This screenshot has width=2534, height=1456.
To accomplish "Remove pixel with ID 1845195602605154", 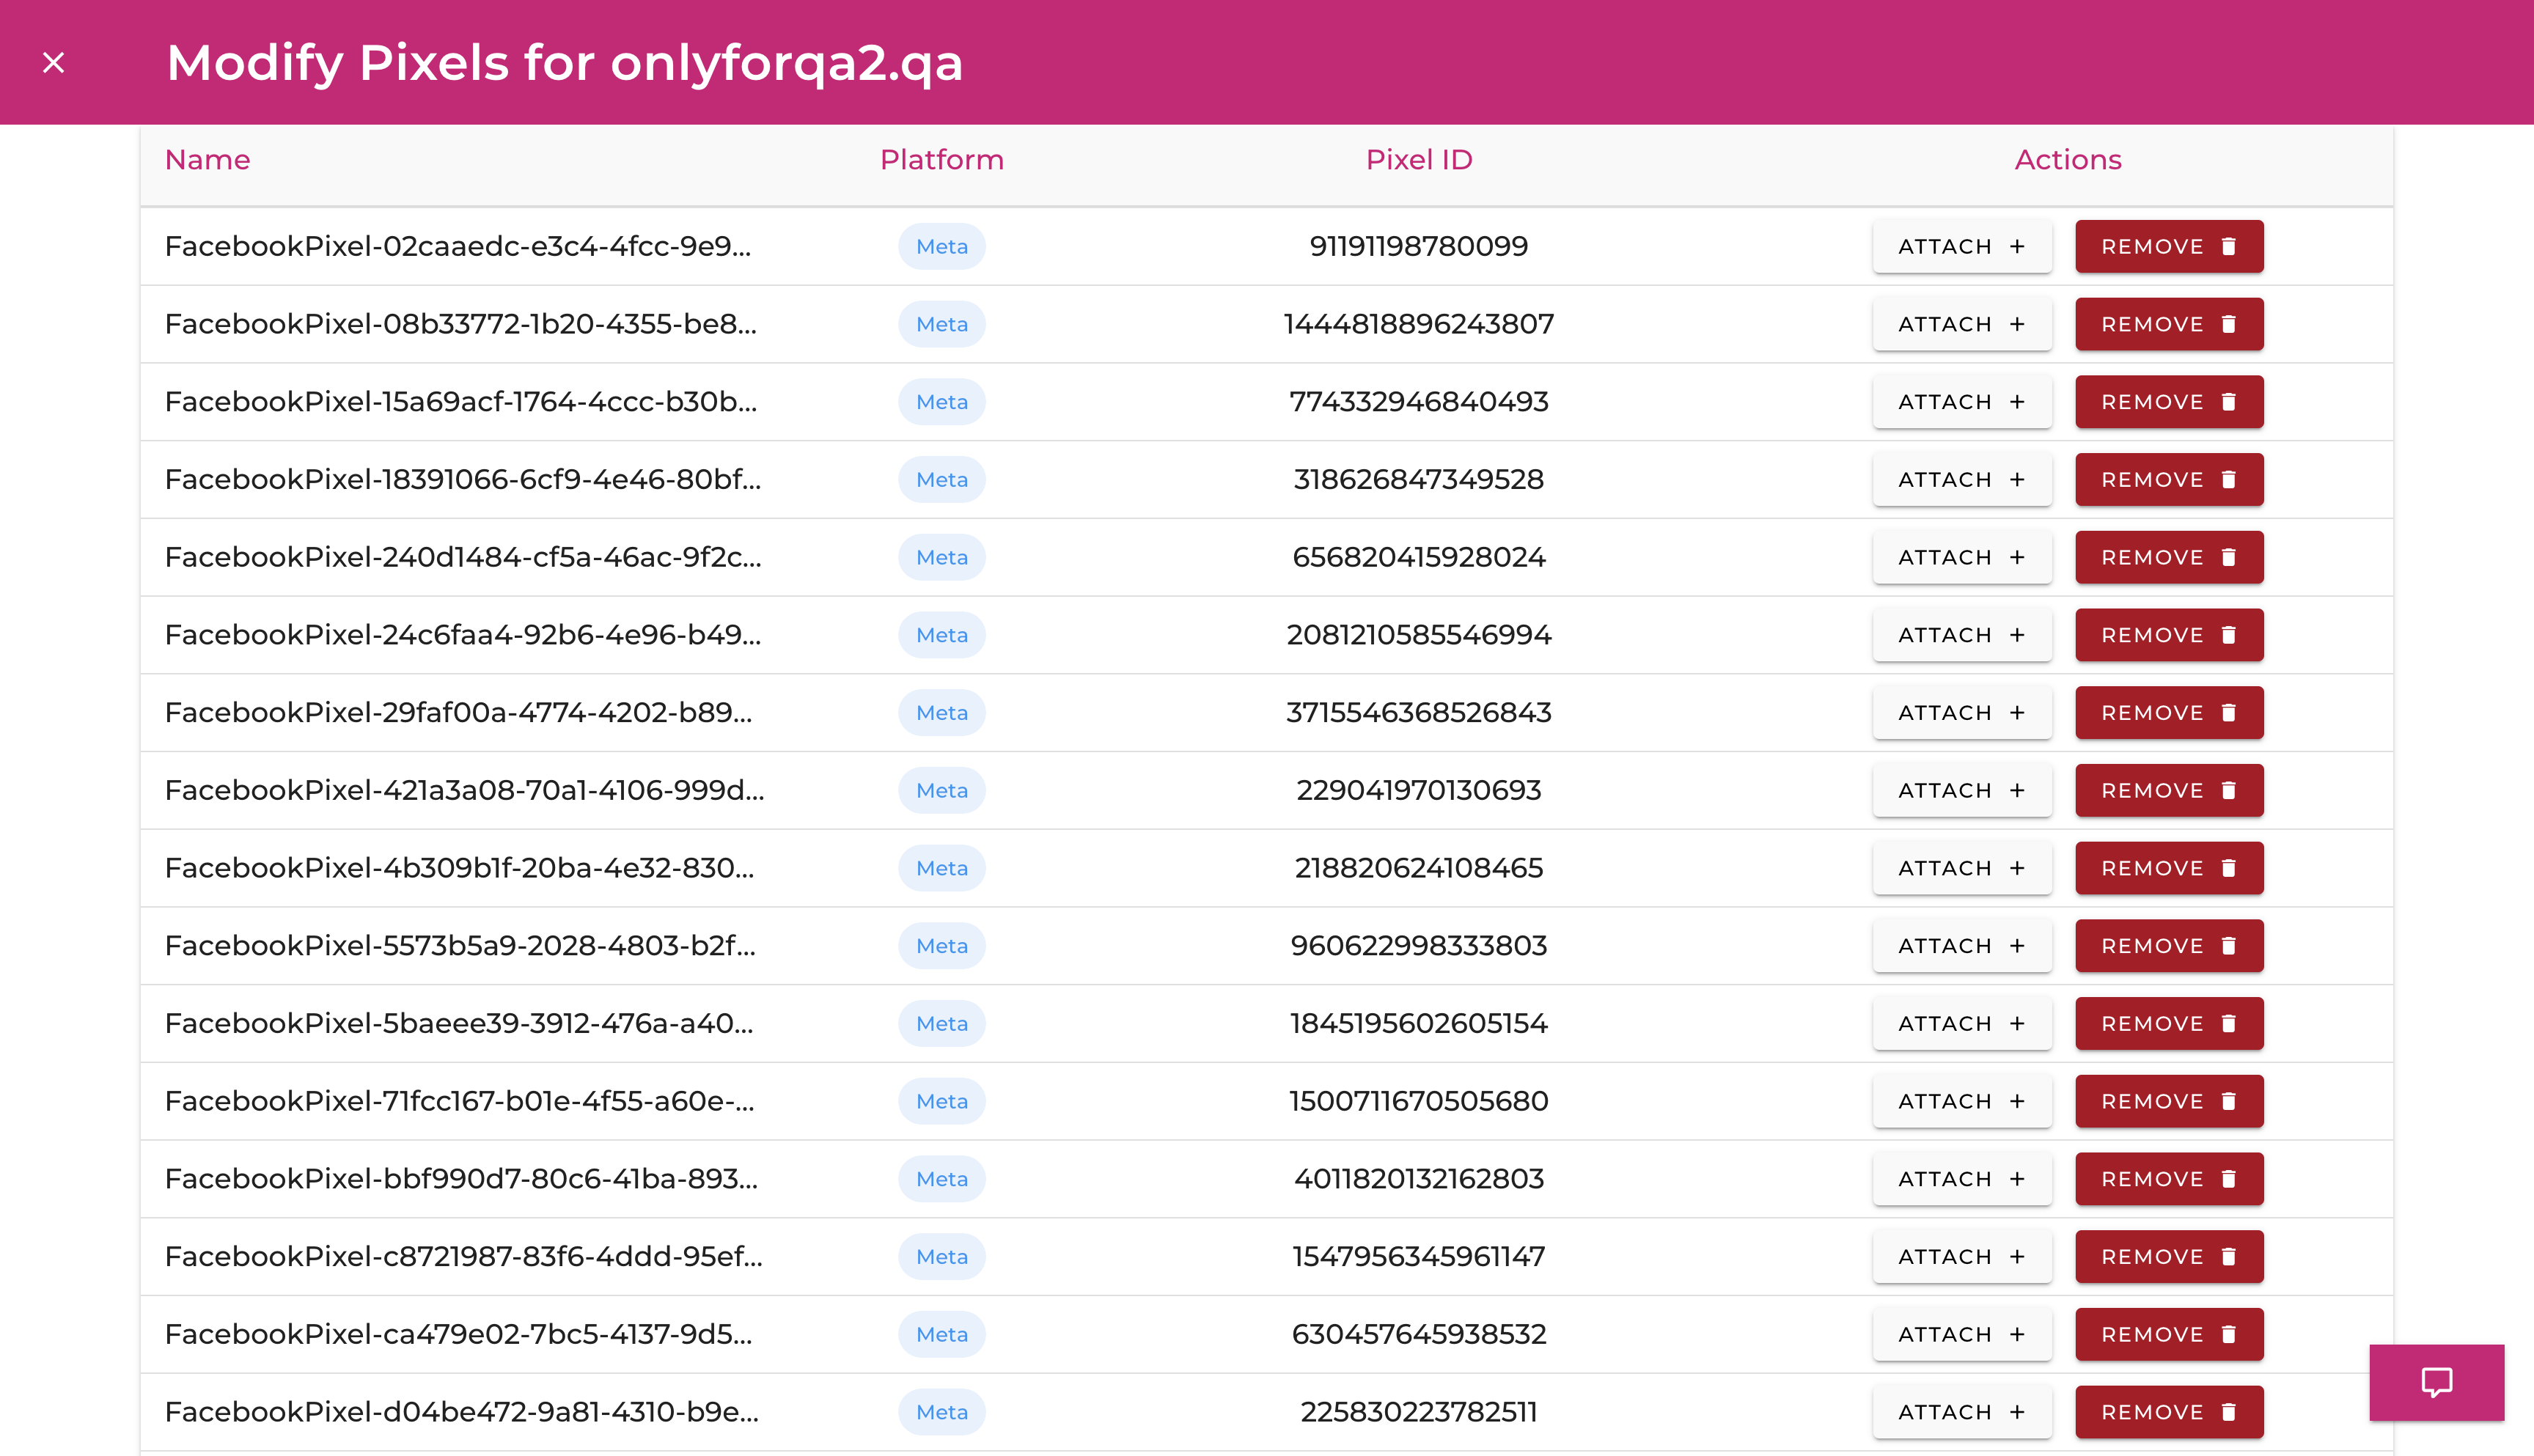I will pyautogui.click(x=2168, y=1024).
